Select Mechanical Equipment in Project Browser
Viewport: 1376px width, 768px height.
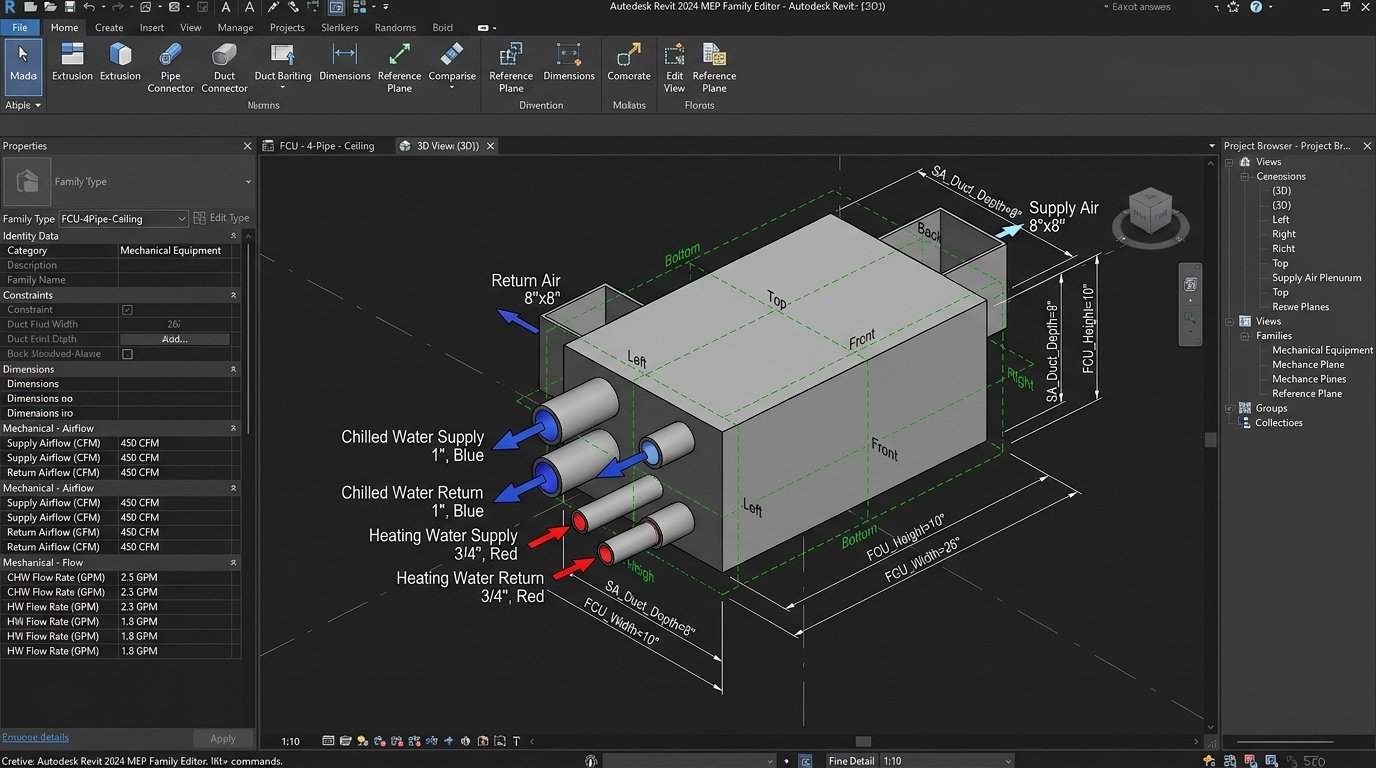[1322, 350]
